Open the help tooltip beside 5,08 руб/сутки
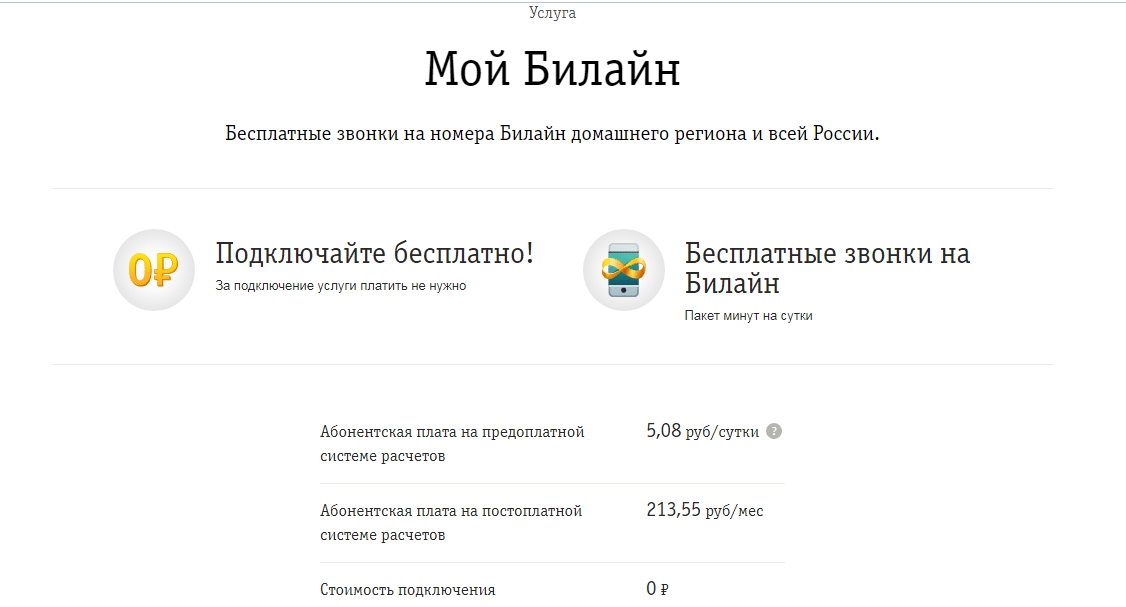 [774, 432]
